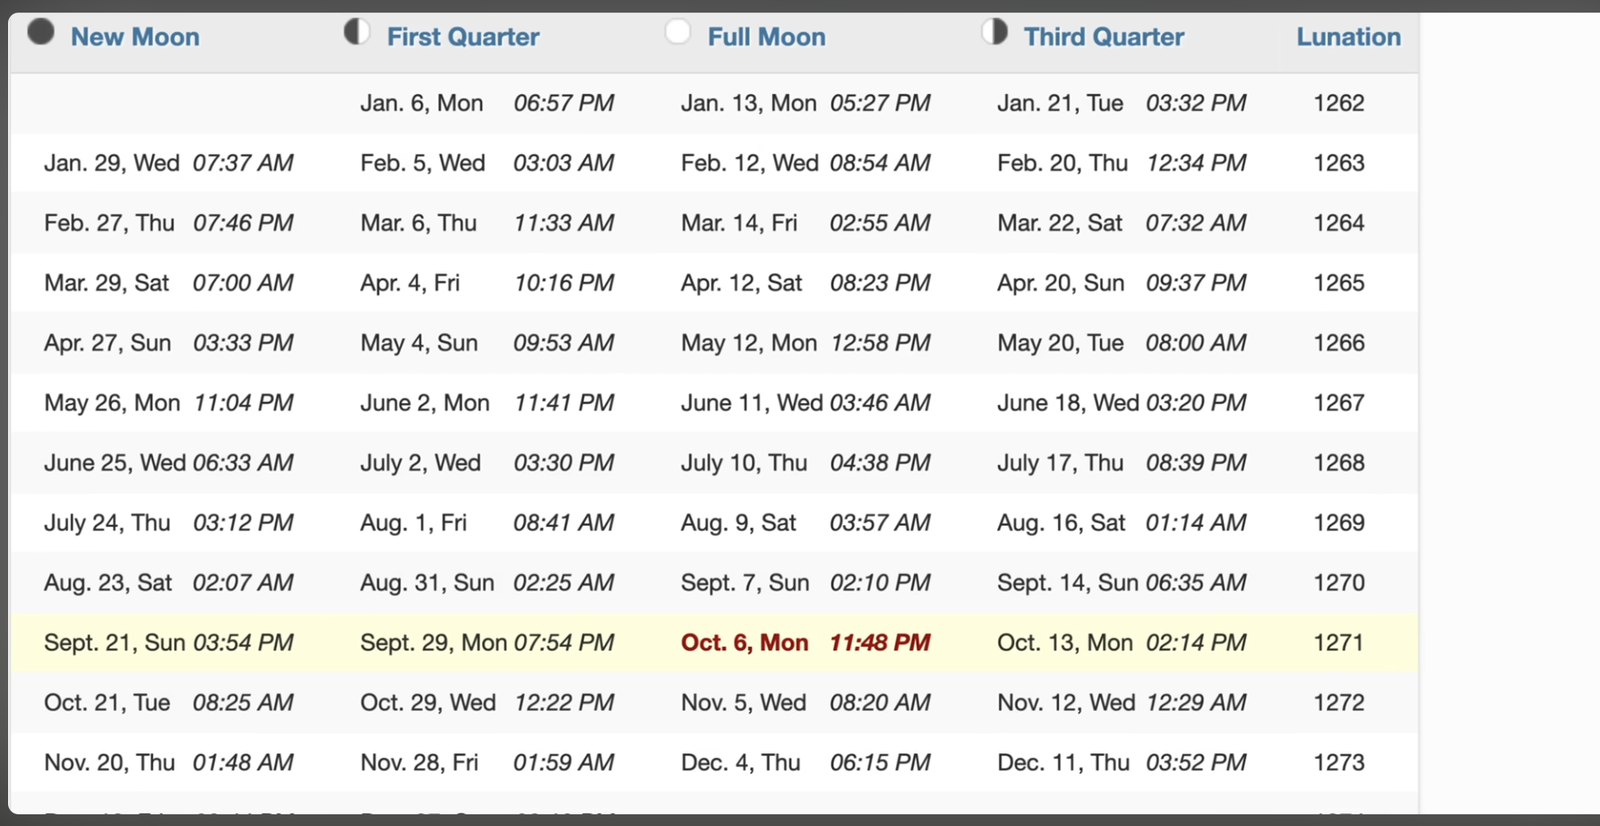Select lunation number 1271
This screenshot has width=1600, height=826.
pos(1339,643)
